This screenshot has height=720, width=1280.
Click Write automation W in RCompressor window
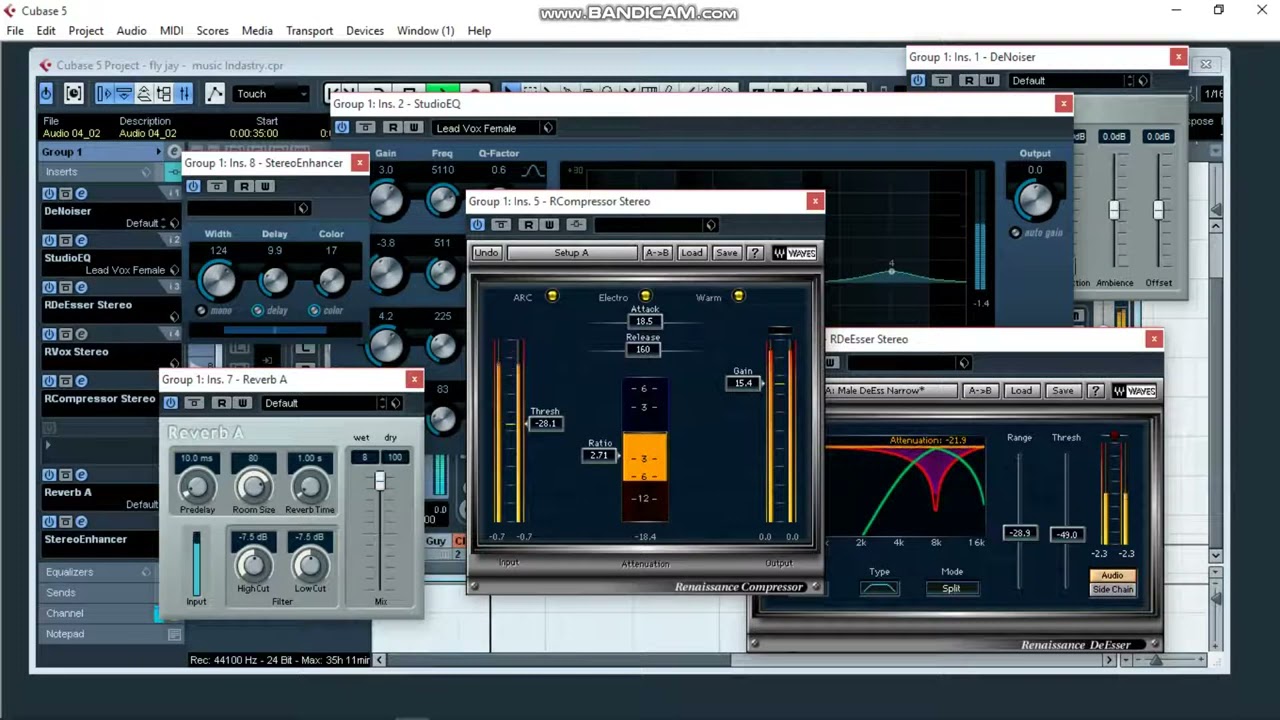pos(549,225)
